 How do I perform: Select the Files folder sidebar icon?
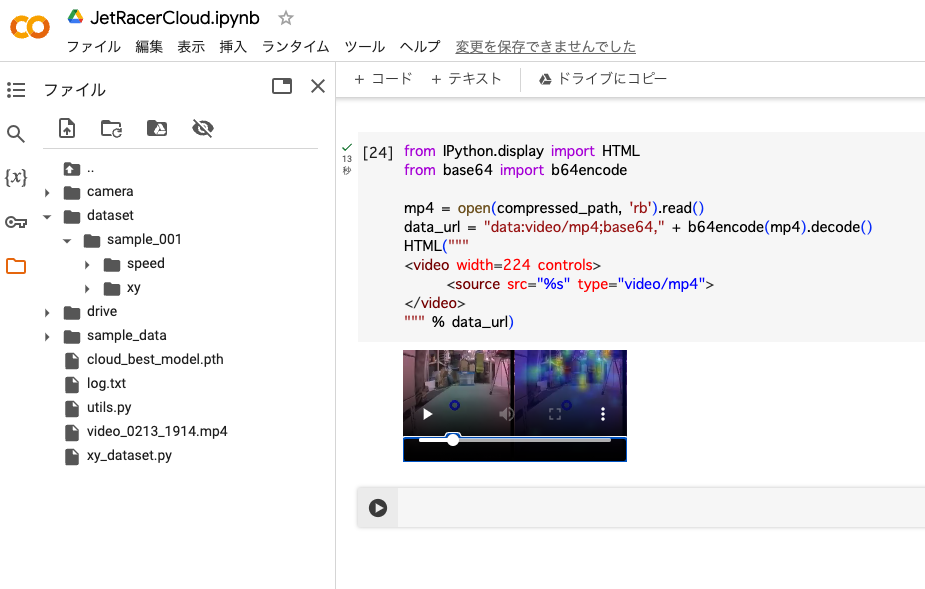point(16,266)
